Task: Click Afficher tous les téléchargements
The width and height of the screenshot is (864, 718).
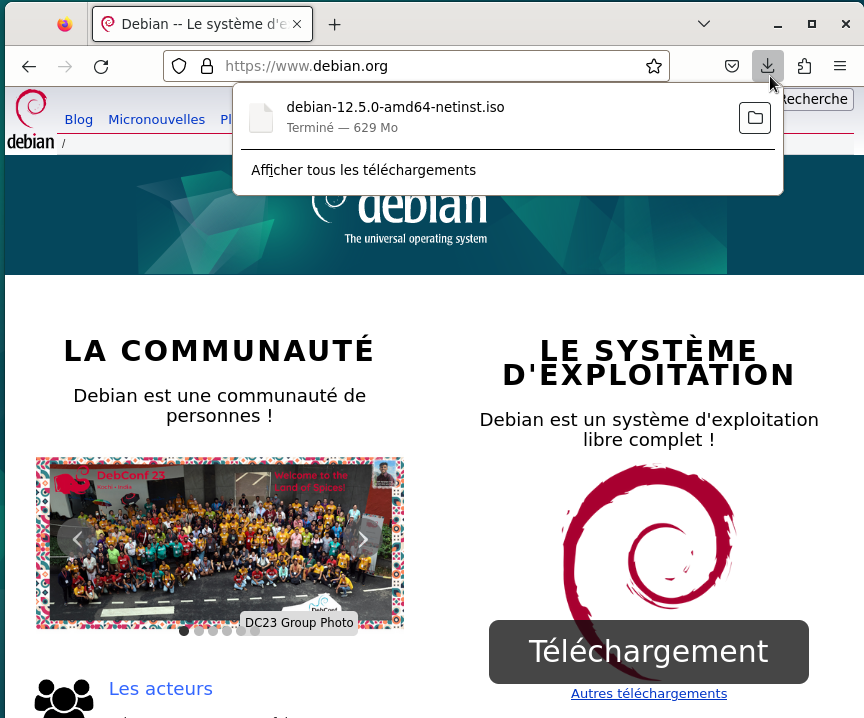Action: pos(363,170)
